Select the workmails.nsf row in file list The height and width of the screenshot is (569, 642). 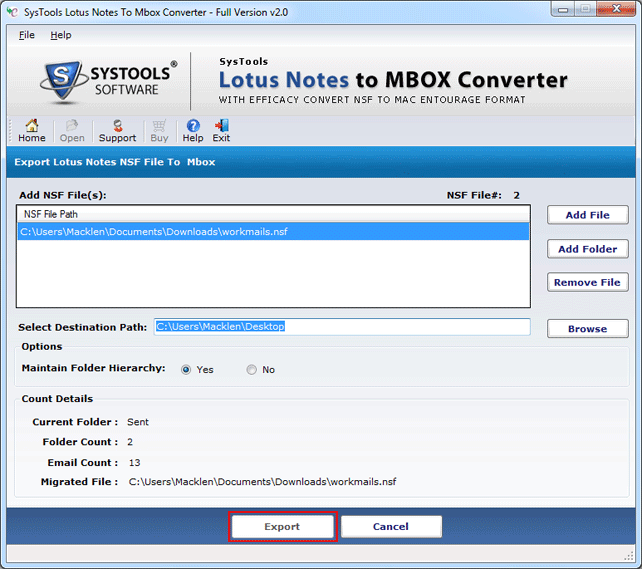[273, 232]
